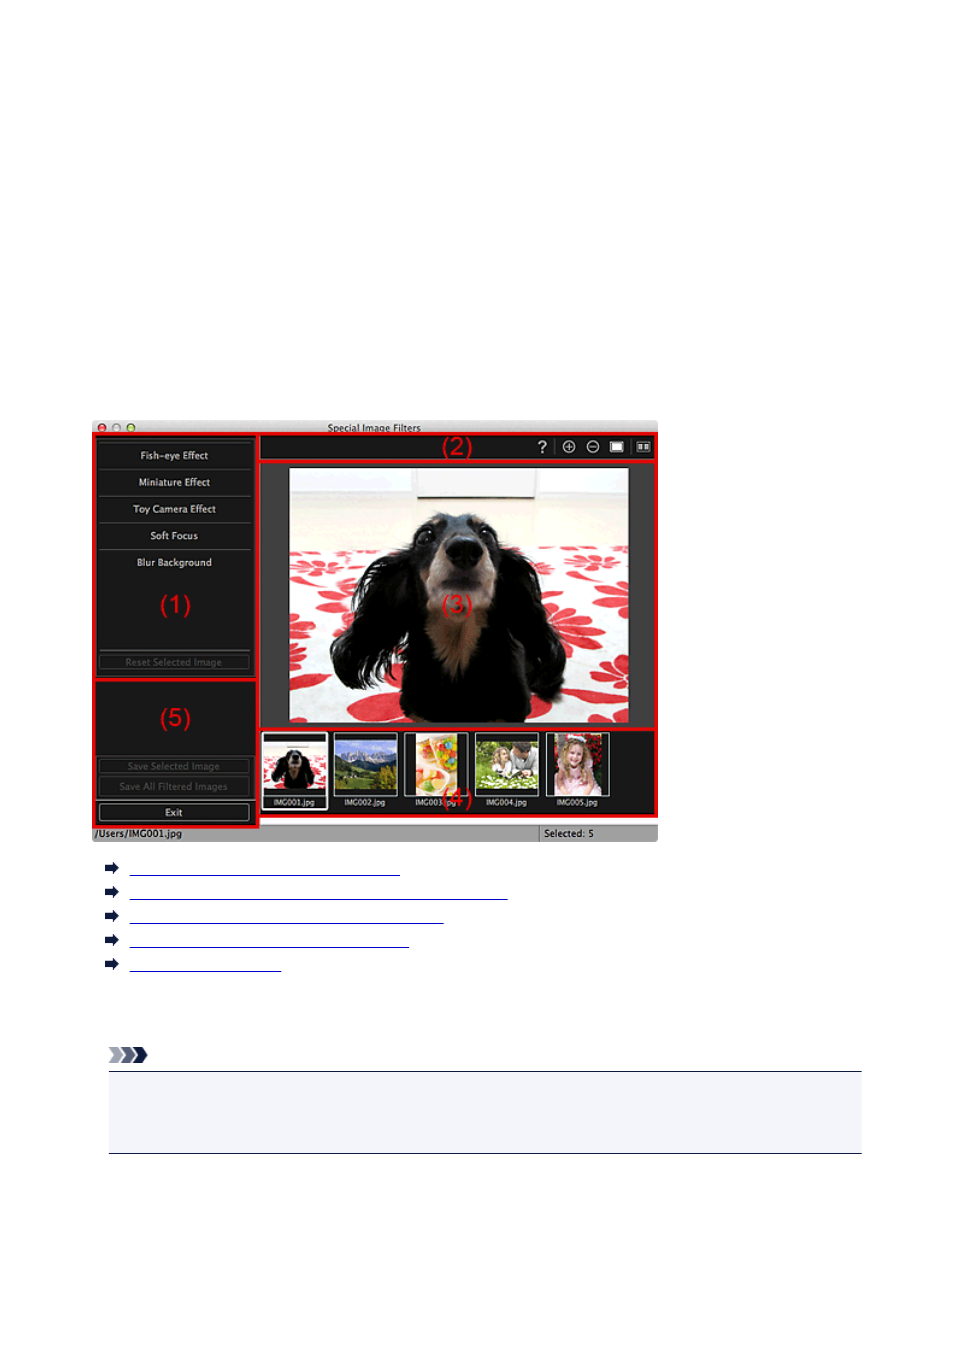The image size is (954, 1350).
Task: Click the Zoom In plus icon
Action: [x=569, y=447]
